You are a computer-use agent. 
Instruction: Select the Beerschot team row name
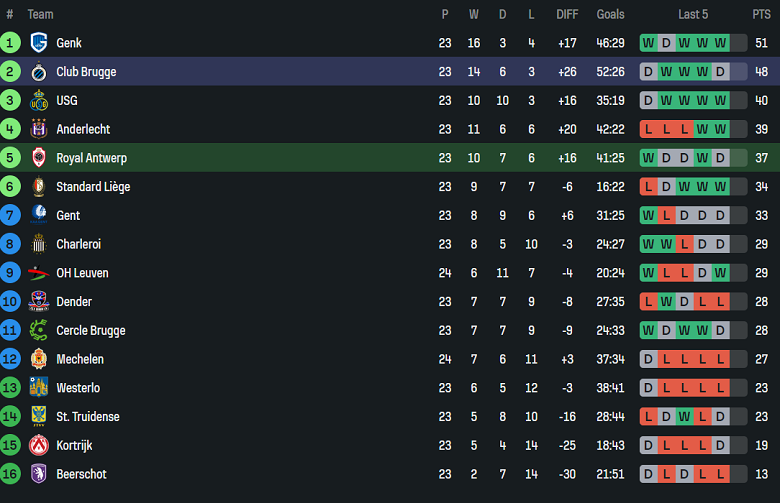tap(81, 474)
